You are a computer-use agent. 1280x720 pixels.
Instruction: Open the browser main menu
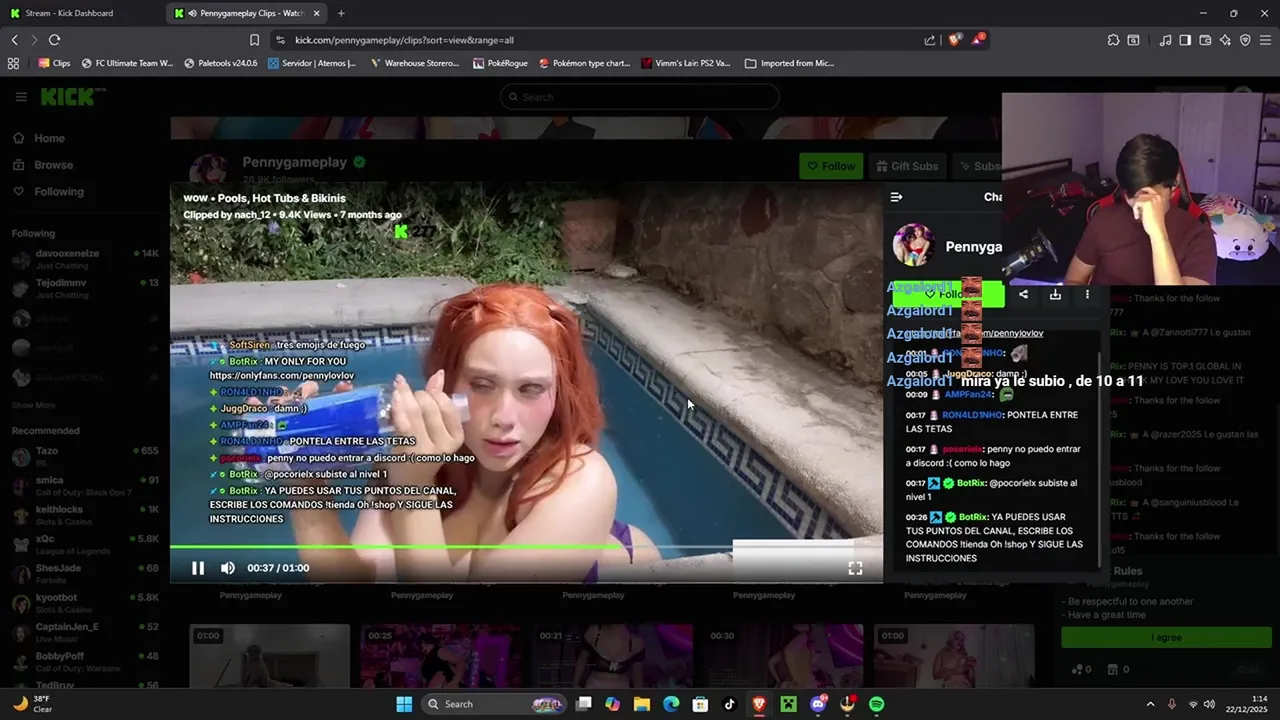pos(1266,40)
